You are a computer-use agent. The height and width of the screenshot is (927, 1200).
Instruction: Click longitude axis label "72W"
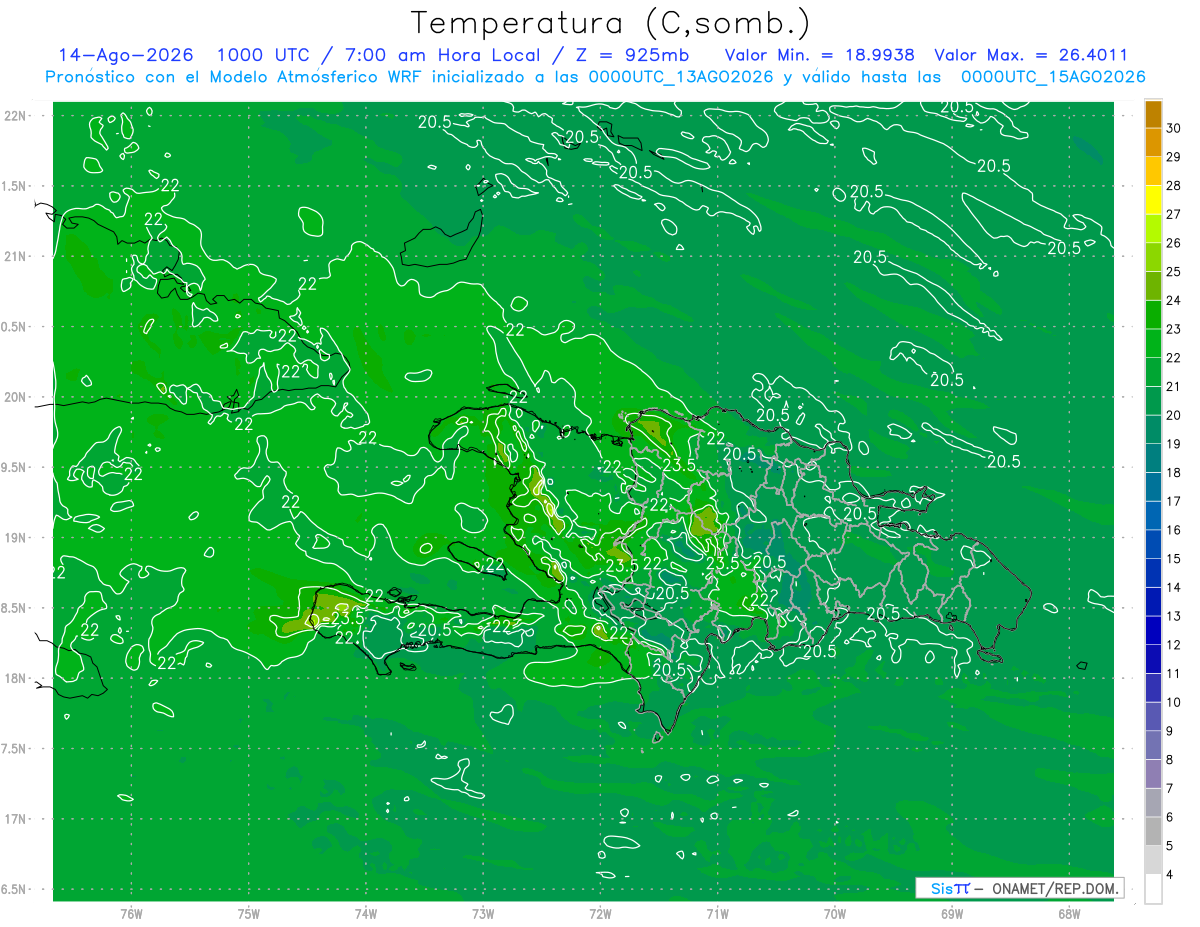(600, 914)
